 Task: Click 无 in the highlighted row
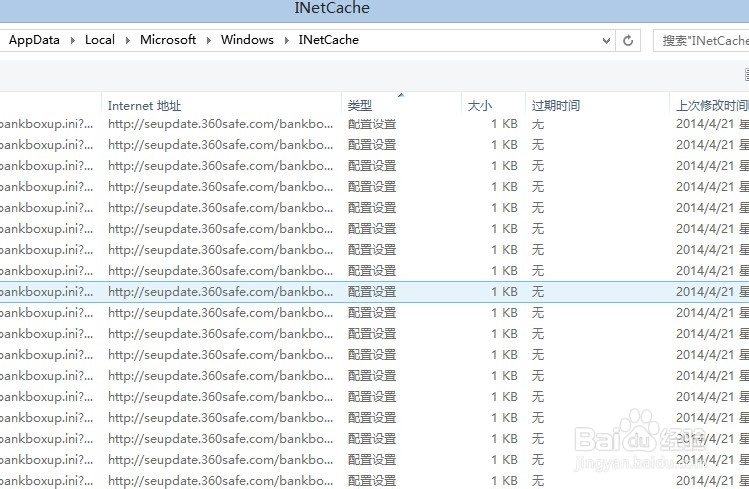point(538,292)
